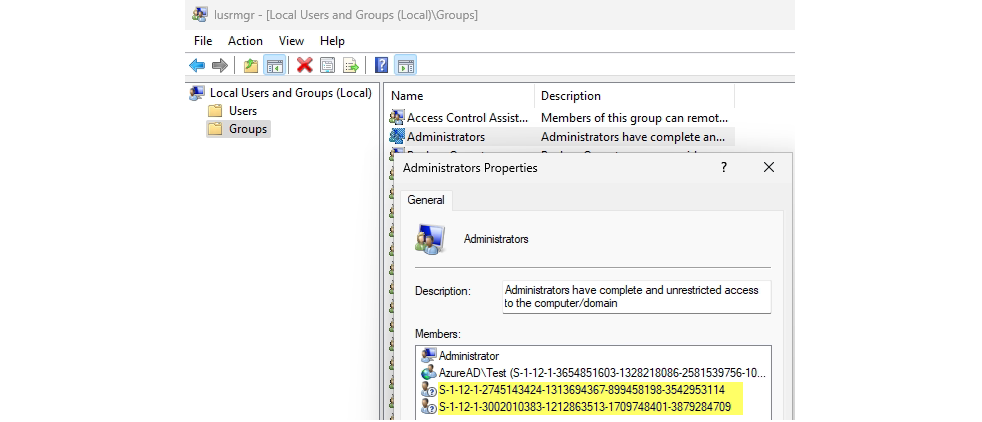Click the question mark help button in dialog

[x=723, y=167]
